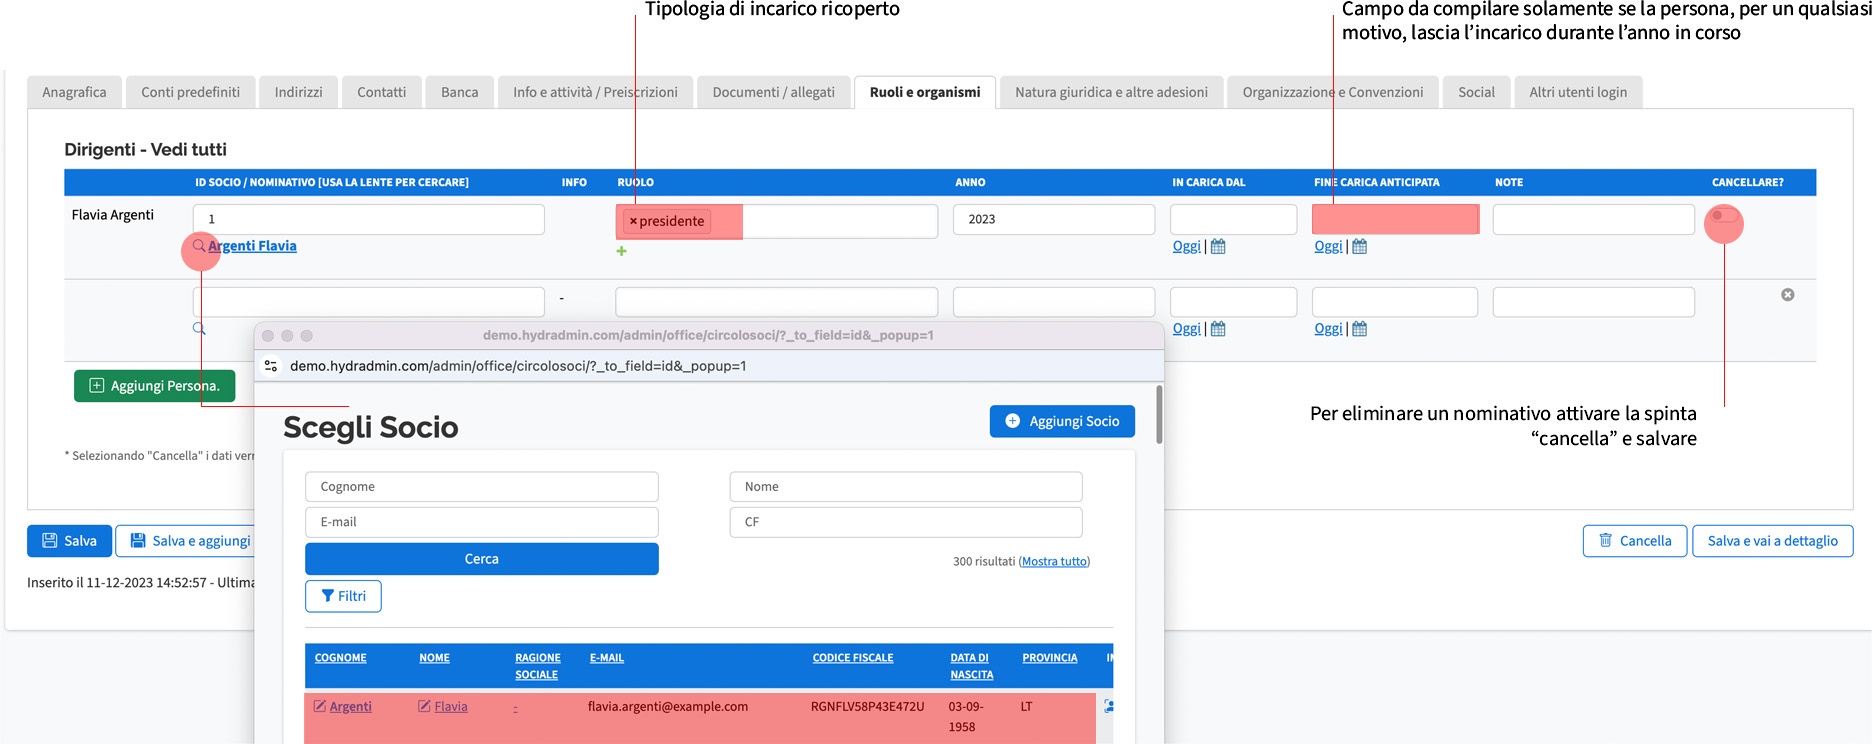The image size is (1872, 744).
Task: Click the search lens in the empty dirigente row
Action: (x=199, y=329)
